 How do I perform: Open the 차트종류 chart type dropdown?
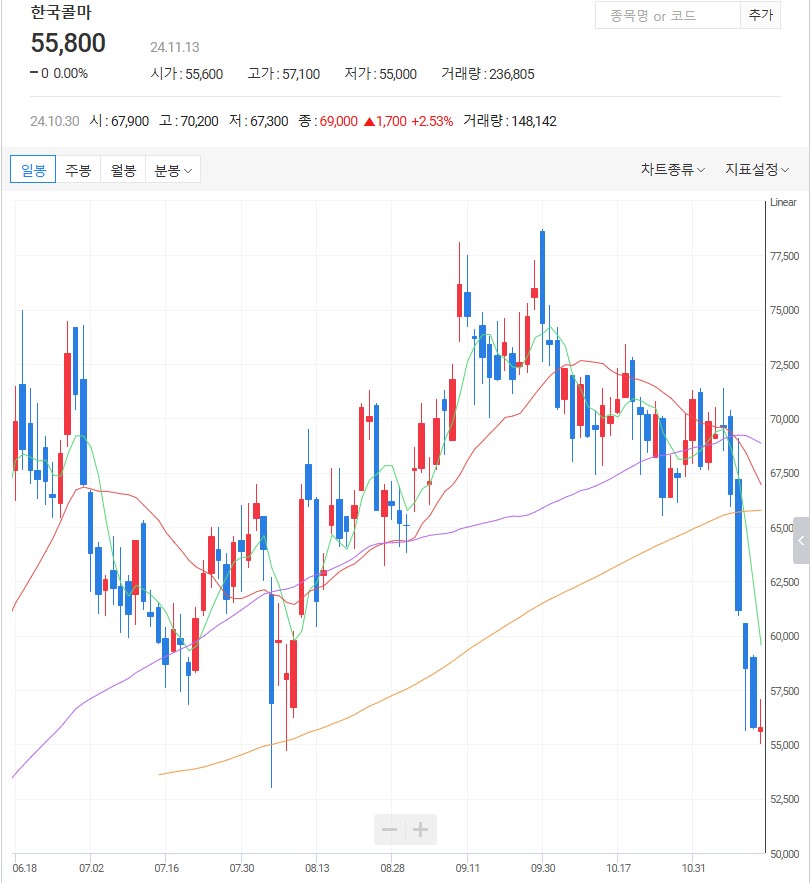click(672, 170)
